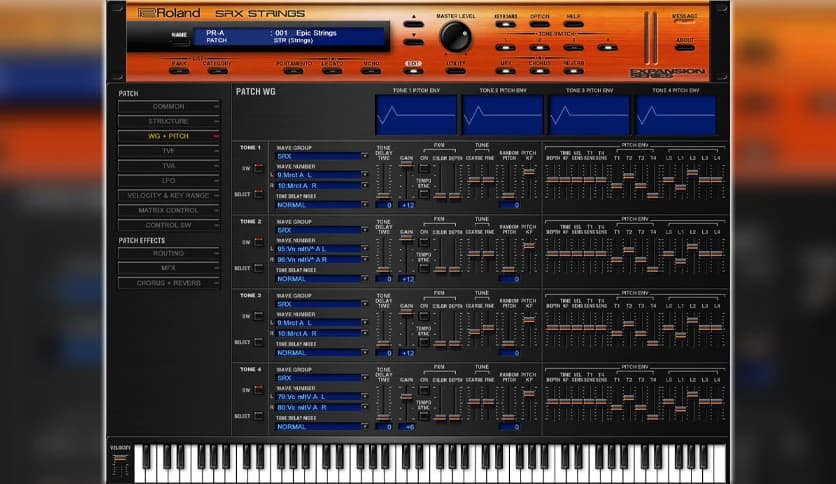
Task: Open Tone 3 Wave Group dropdown
Action: click(321, 304)
